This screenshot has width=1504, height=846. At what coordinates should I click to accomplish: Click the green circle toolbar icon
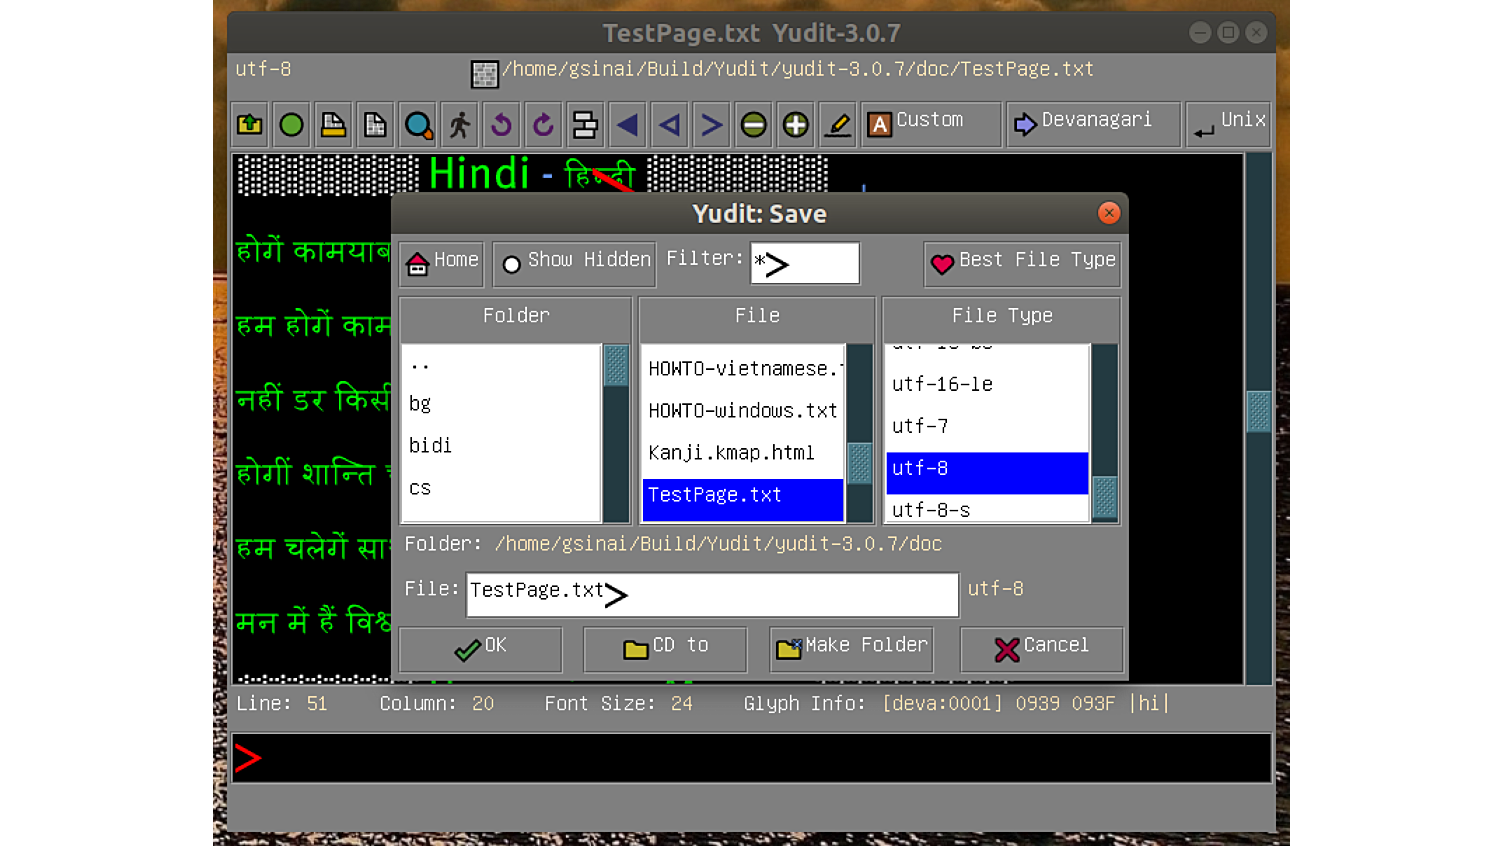tap(291, 125)
